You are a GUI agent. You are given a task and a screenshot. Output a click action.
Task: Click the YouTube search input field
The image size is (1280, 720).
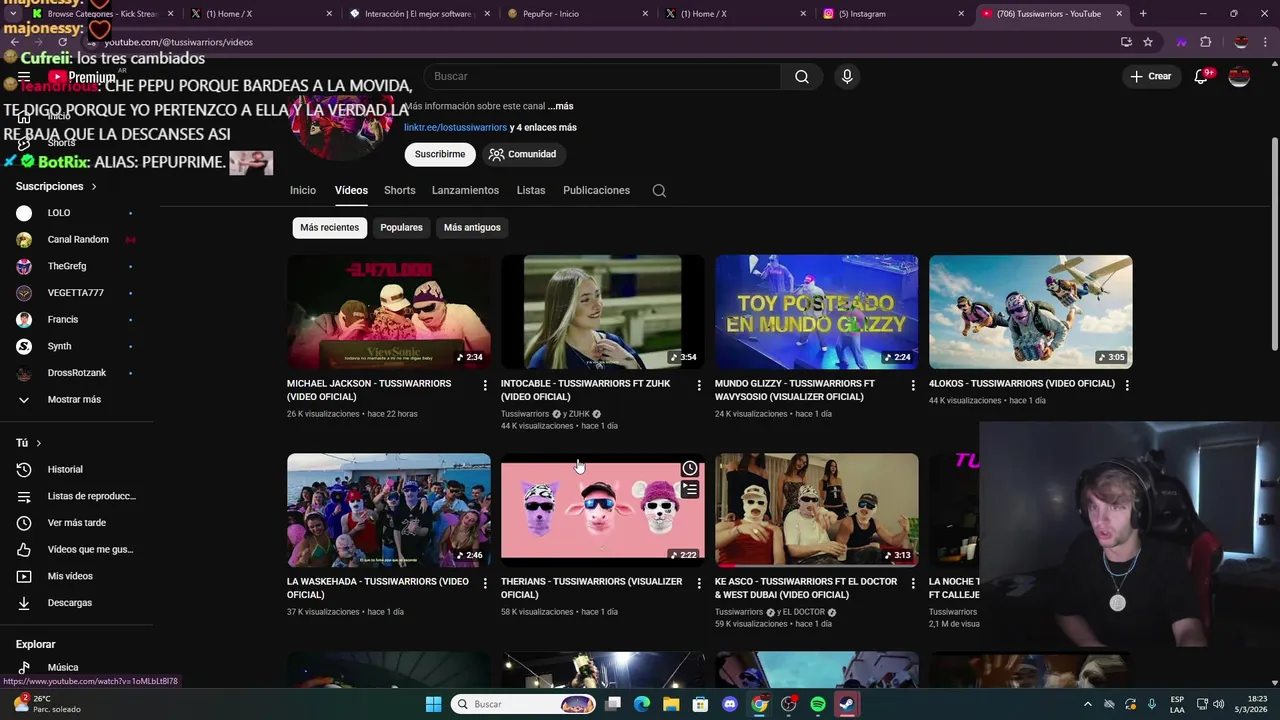603,77
